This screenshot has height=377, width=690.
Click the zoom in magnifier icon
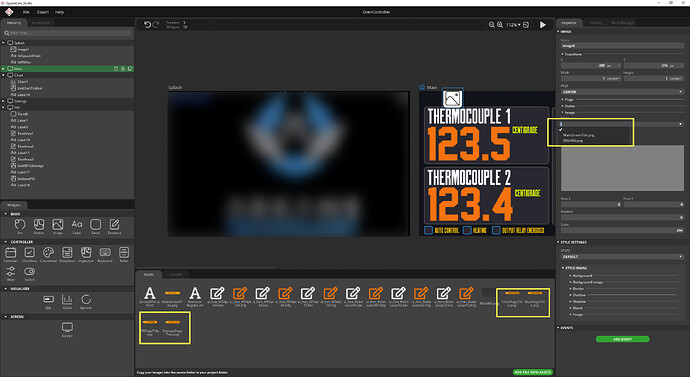click(500, 25)
